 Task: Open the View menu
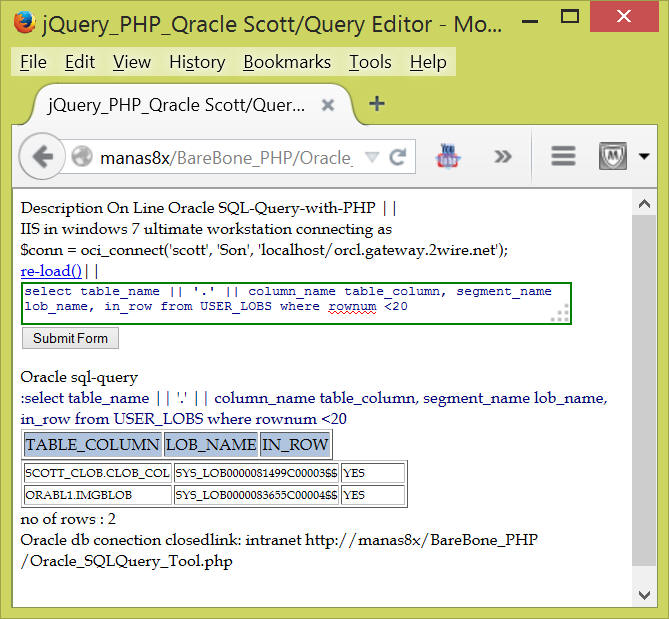click(132, 62)
